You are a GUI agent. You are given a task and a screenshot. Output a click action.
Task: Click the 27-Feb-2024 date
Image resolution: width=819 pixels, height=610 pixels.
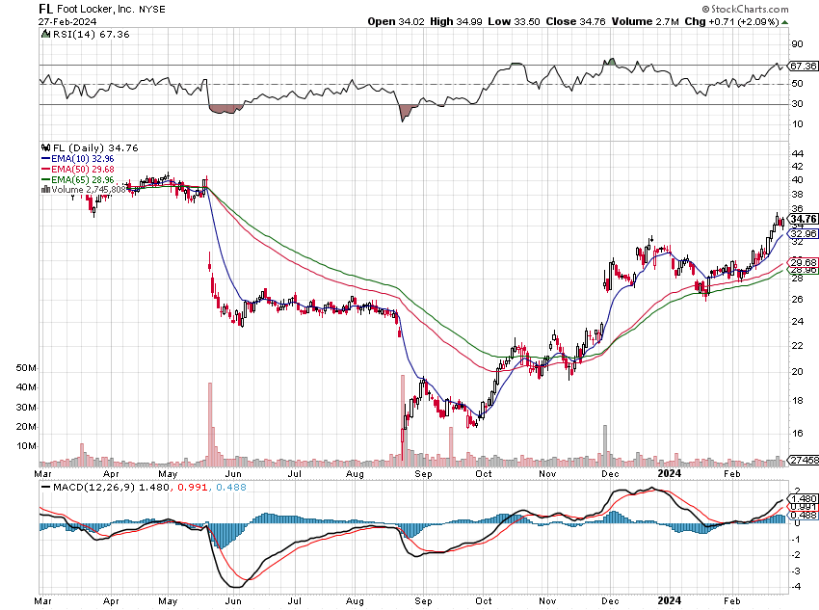pyautogui.click(x=67, y=21)
